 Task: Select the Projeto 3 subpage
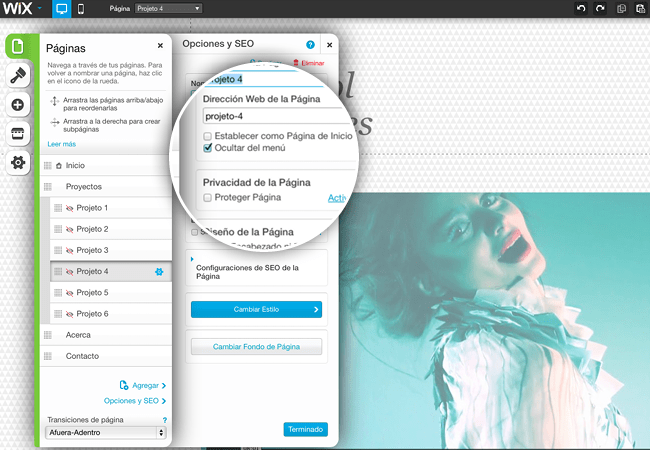pos(111,250)
